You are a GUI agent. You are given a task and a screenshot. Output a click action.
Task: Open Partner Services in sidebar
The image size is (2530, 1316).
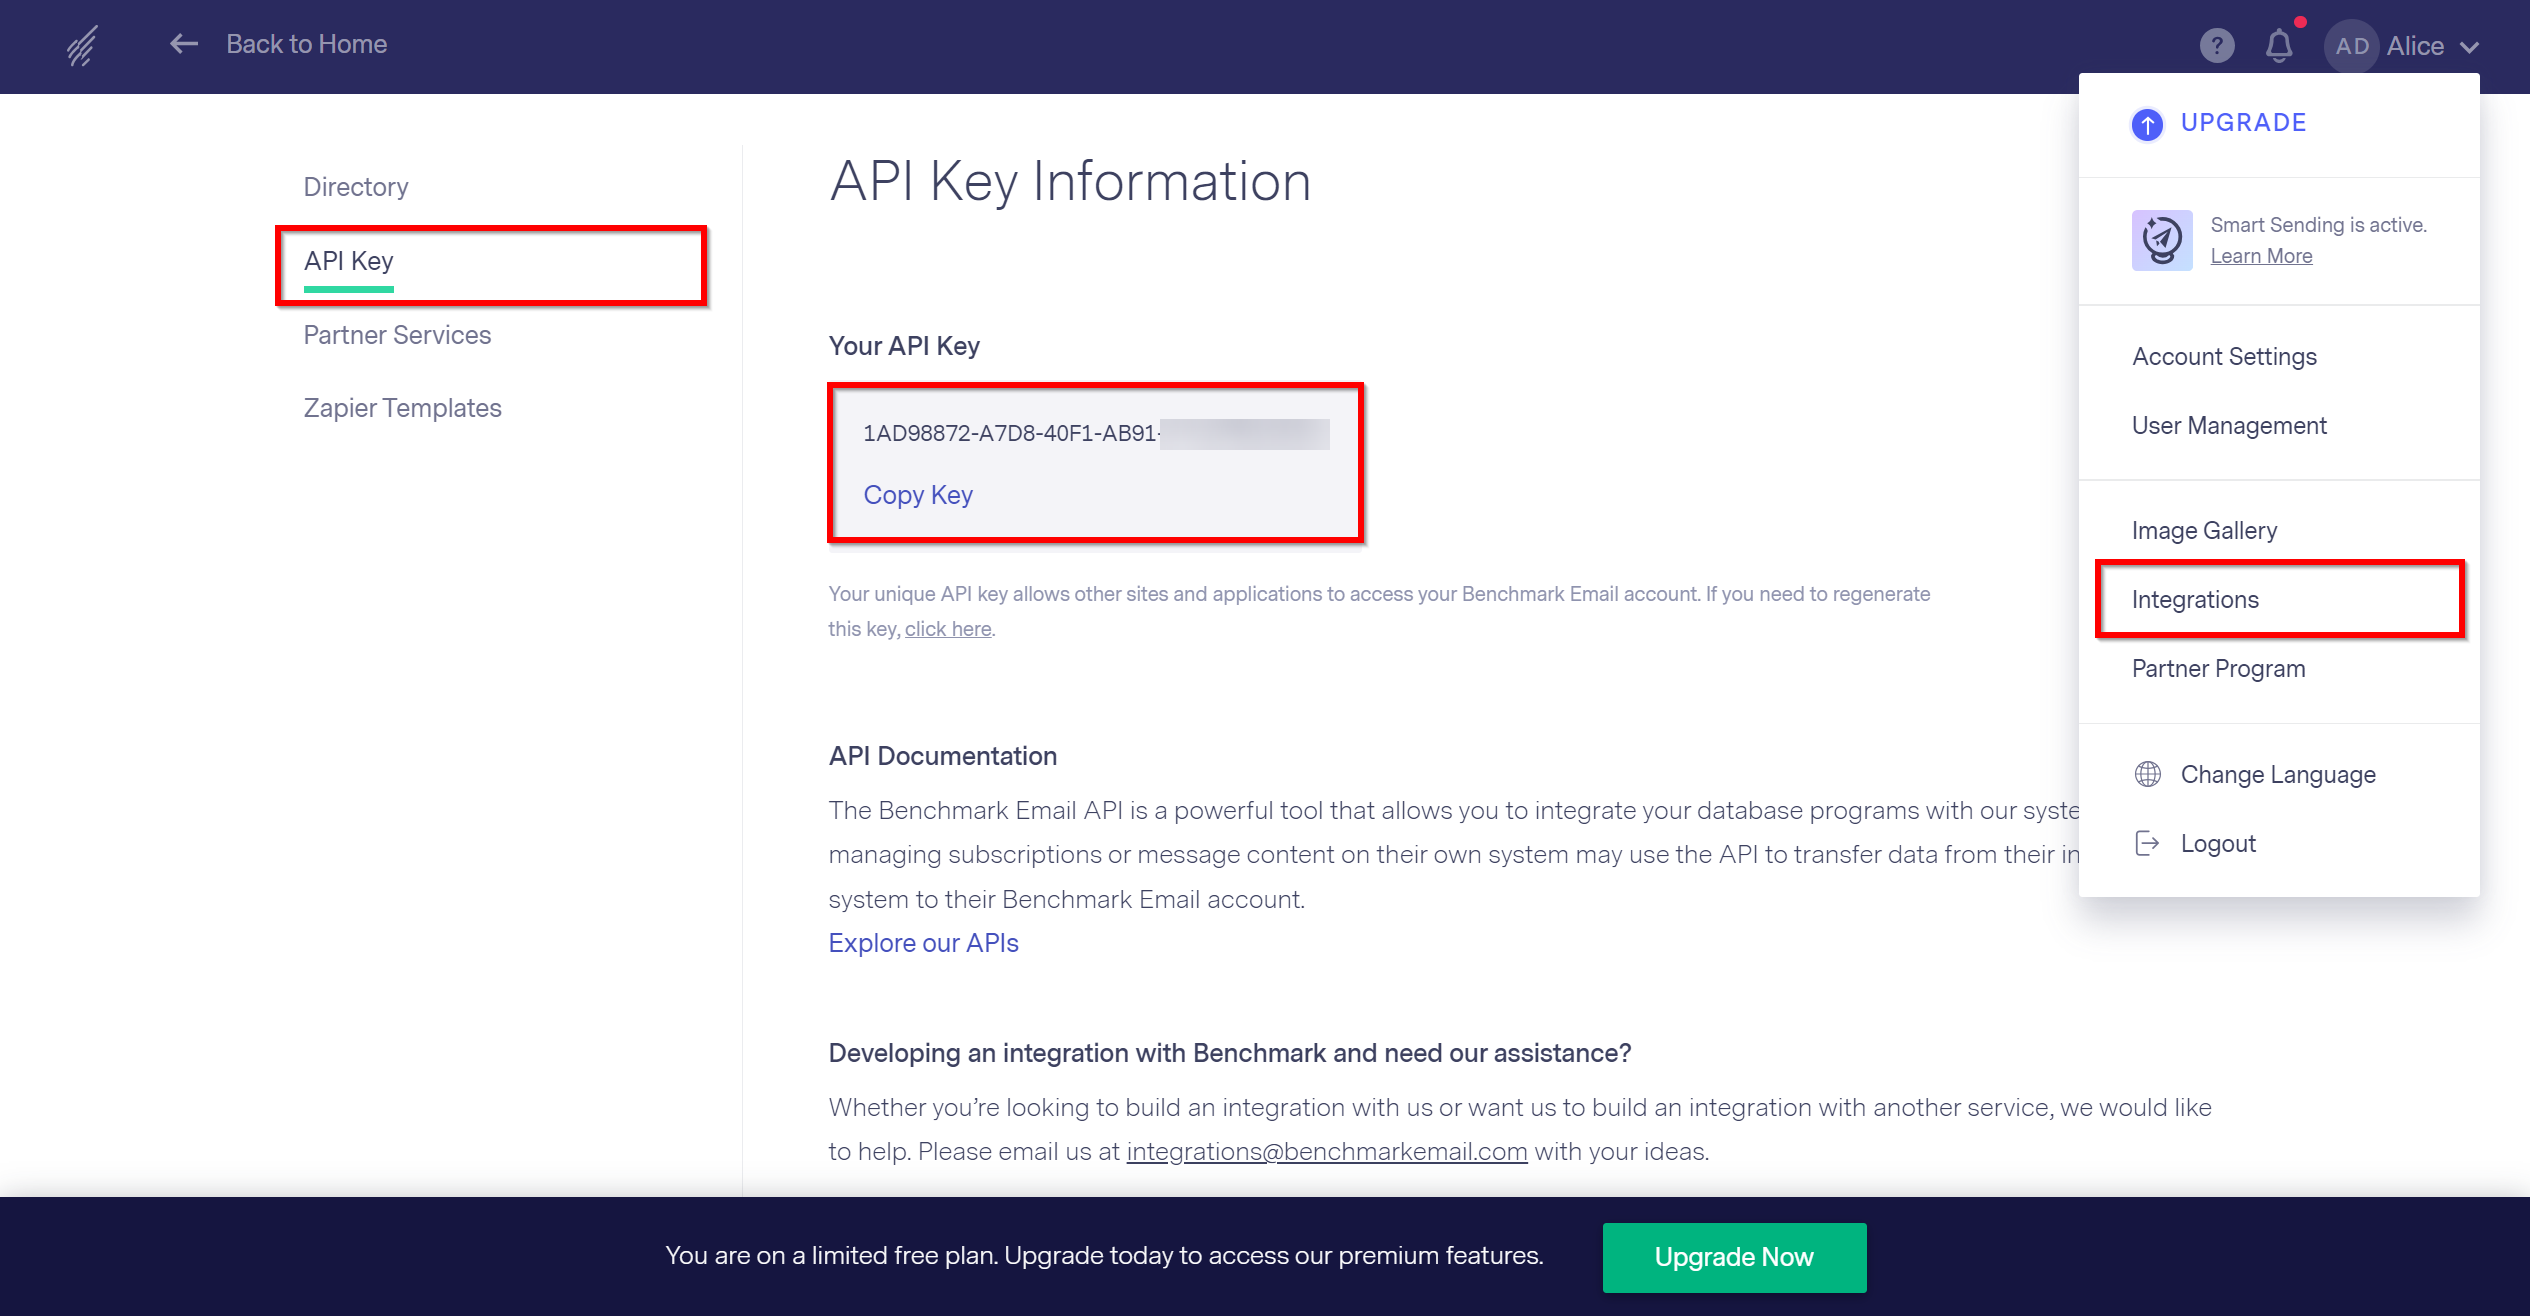tap(397, 335)
